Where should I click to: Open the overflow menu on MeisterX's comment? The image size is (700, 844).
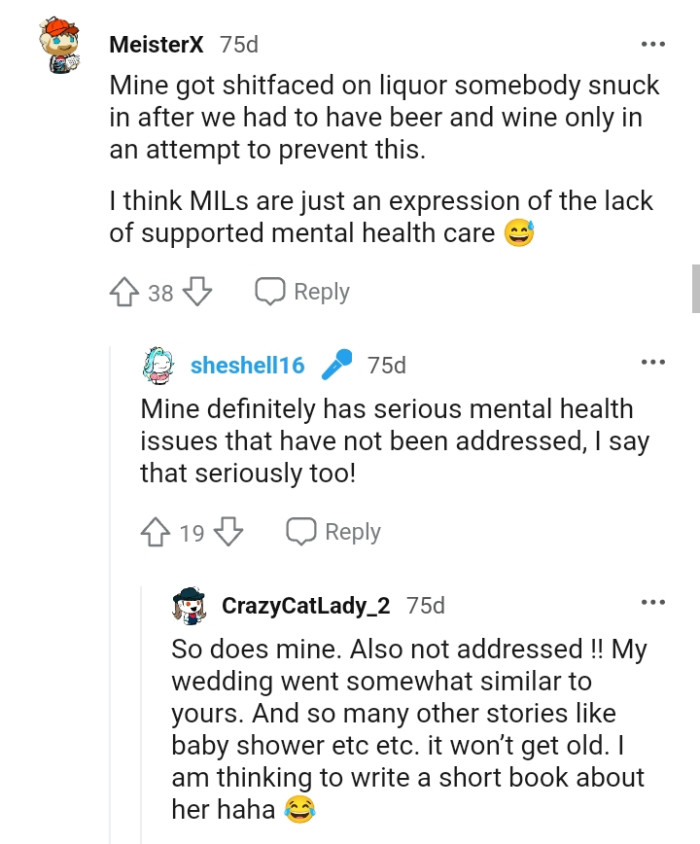(x=654, y=43)
